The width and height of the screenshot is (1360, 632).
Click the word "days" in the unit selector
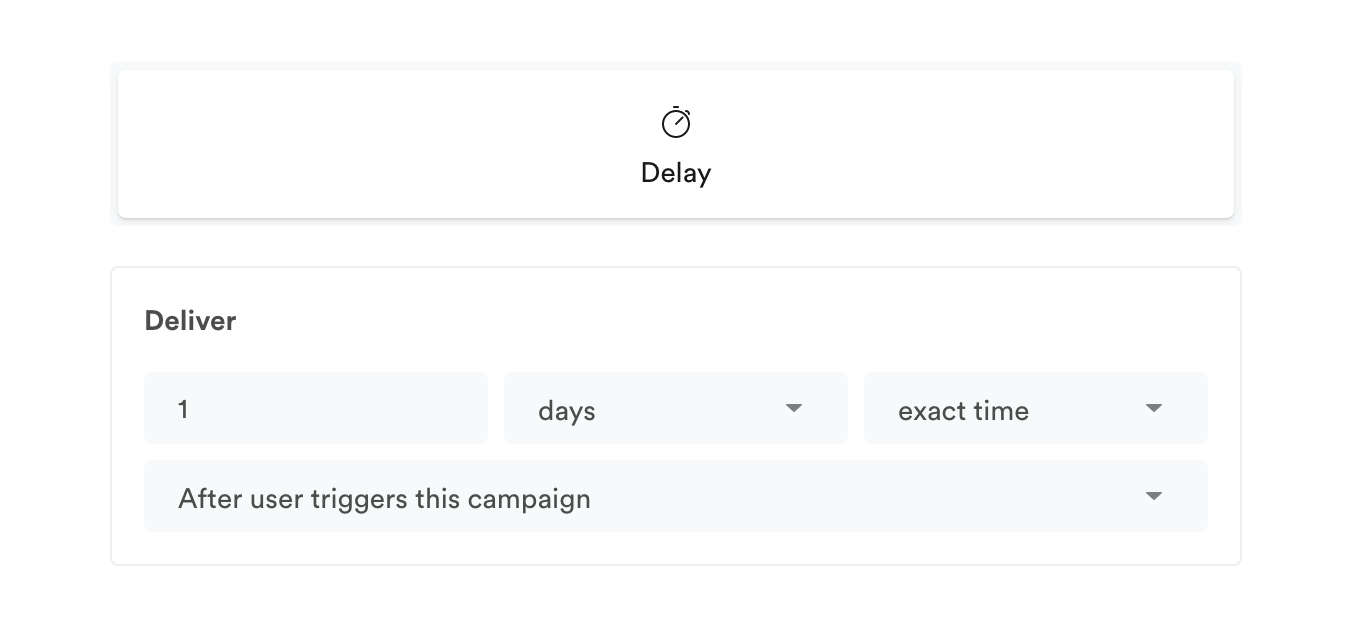[567, 411]
